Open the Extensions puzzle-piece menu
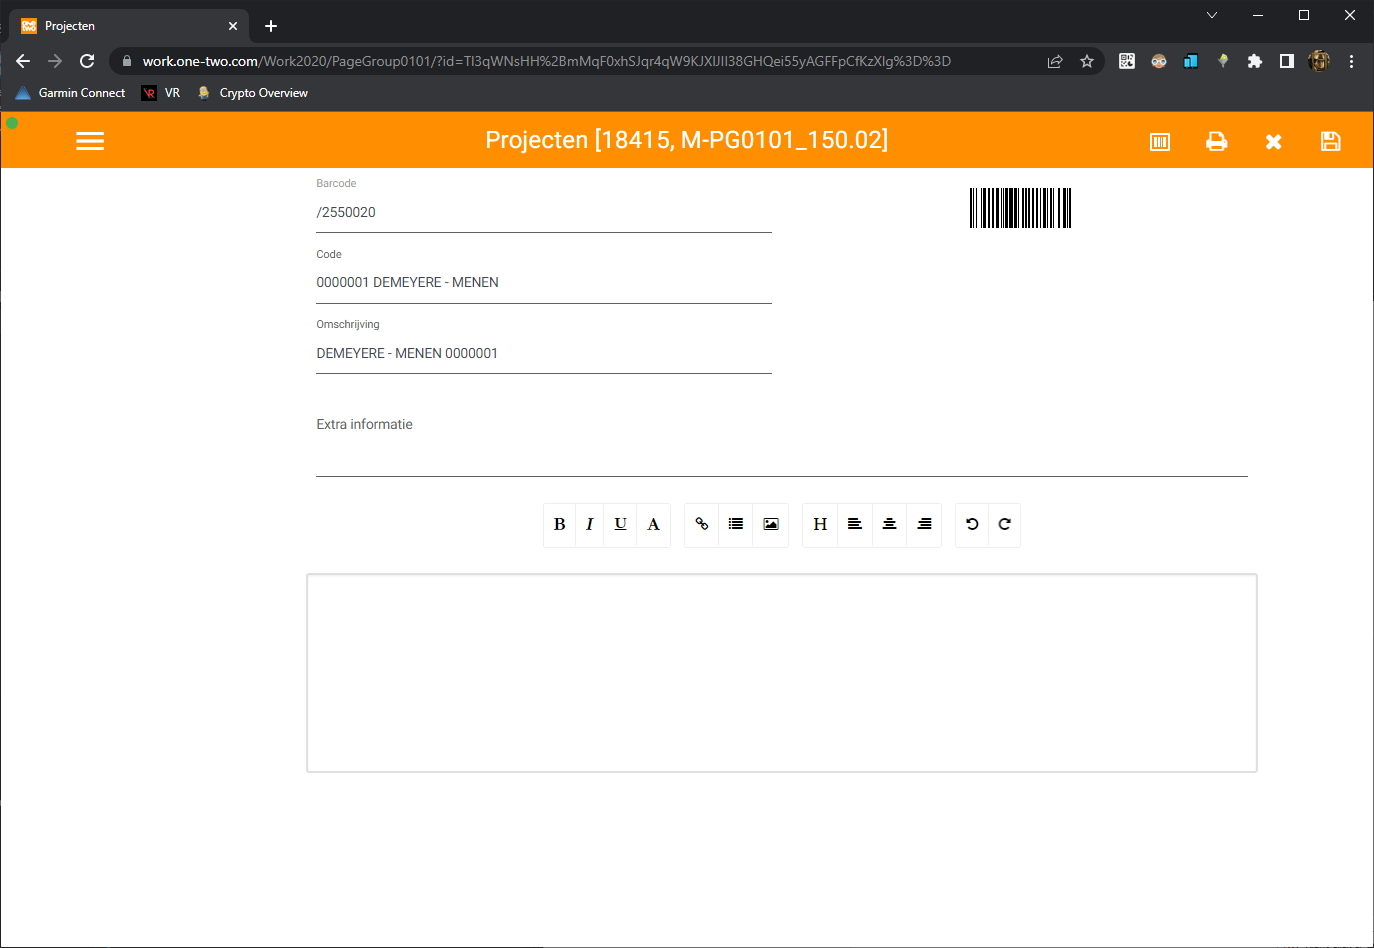 click(1255, 61)
